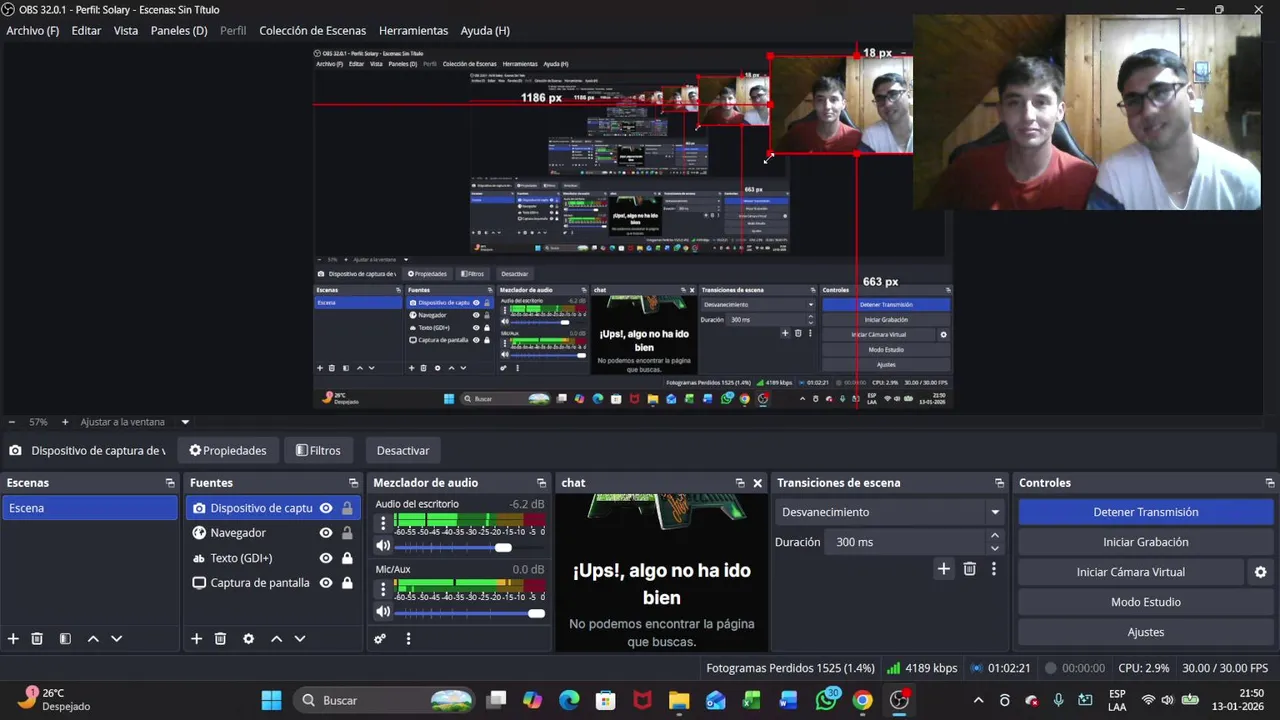Open the Ayuda (H) menu

[485, 31]
